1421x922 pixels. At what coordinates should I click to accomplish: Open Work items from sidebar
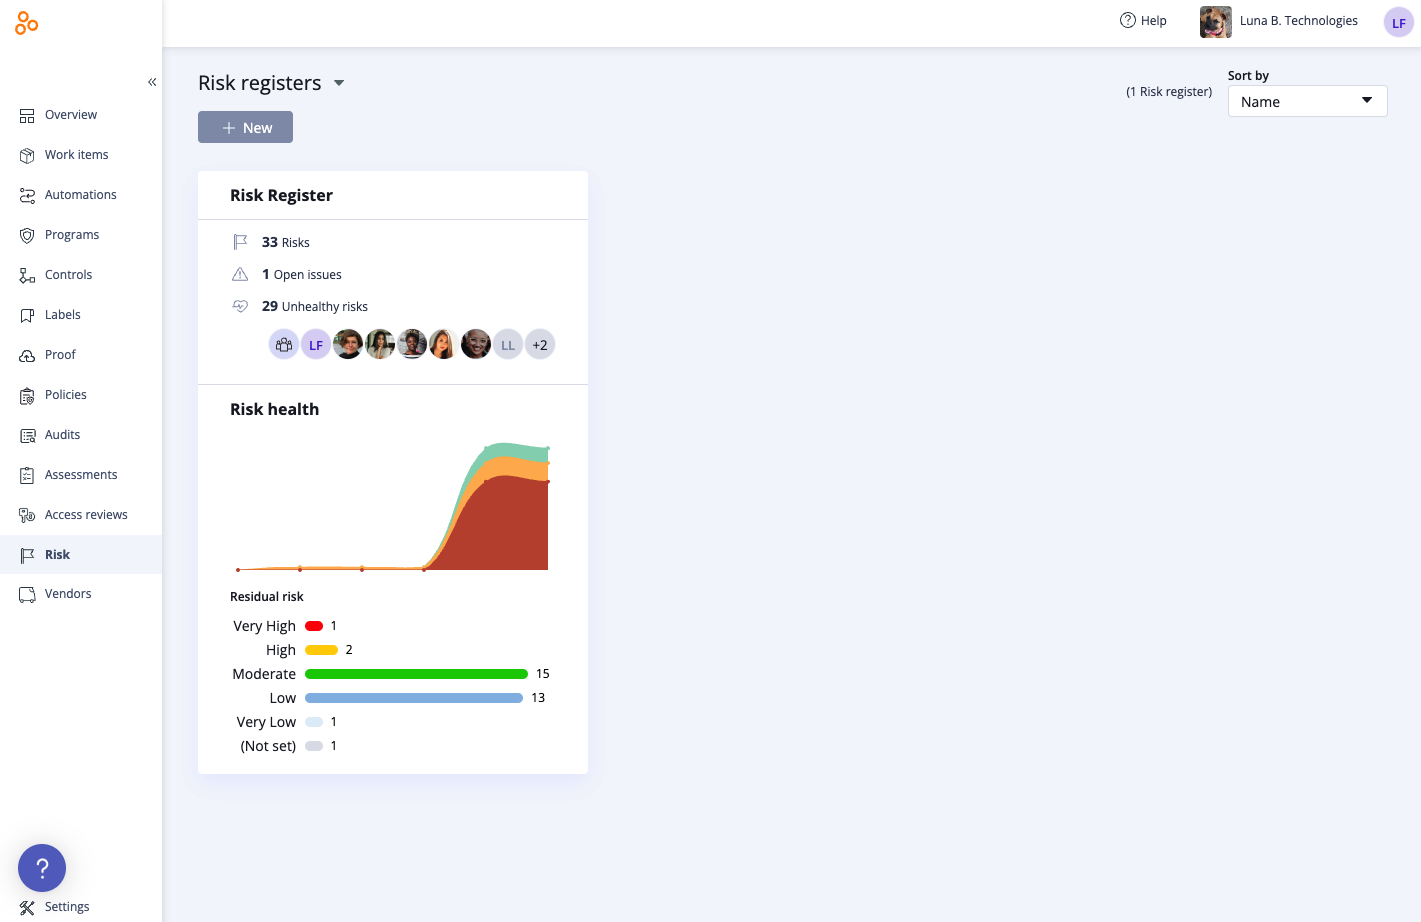pyautogui.click(x=76, y=155)
